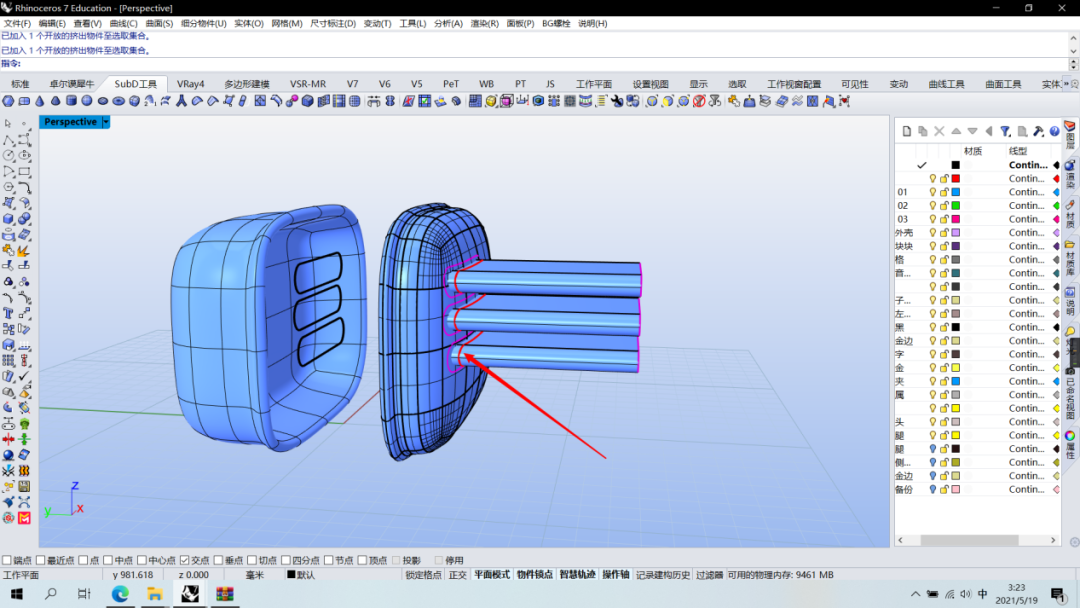Toggle 最近点 nearest-point osnap checkbox

point(40,560)
